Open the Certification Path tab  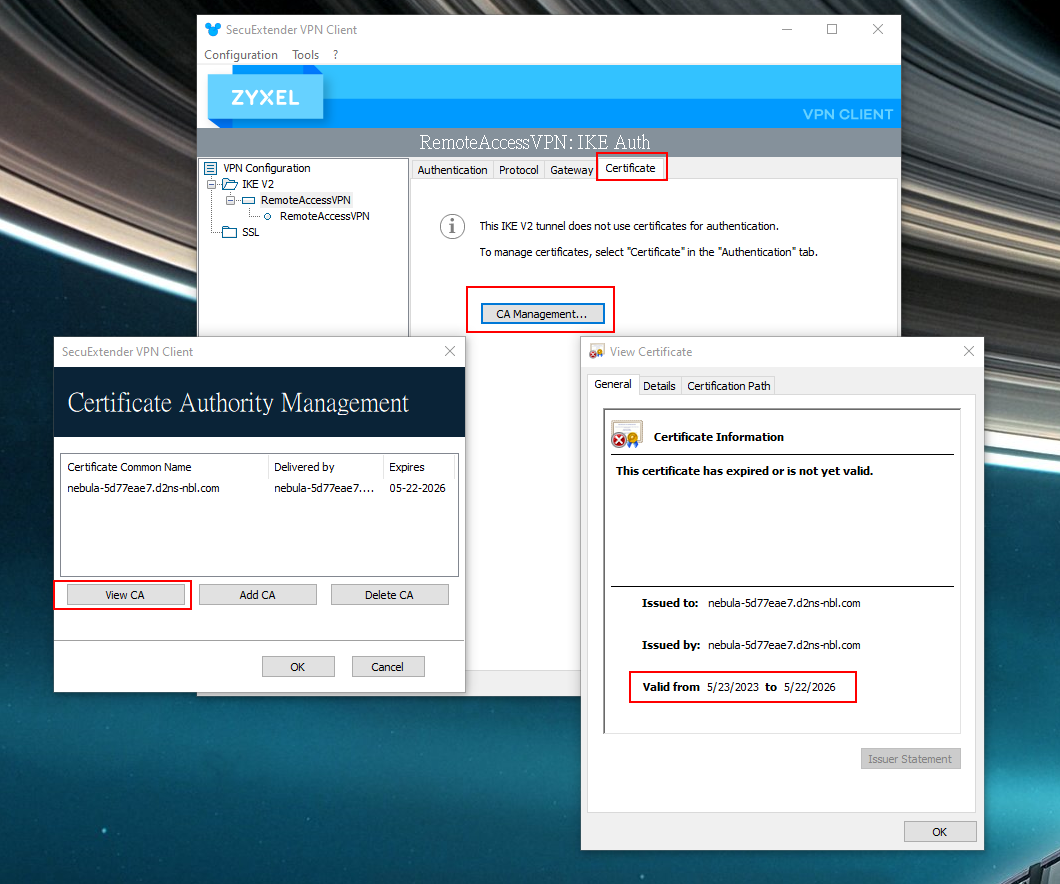pos(729,386)
